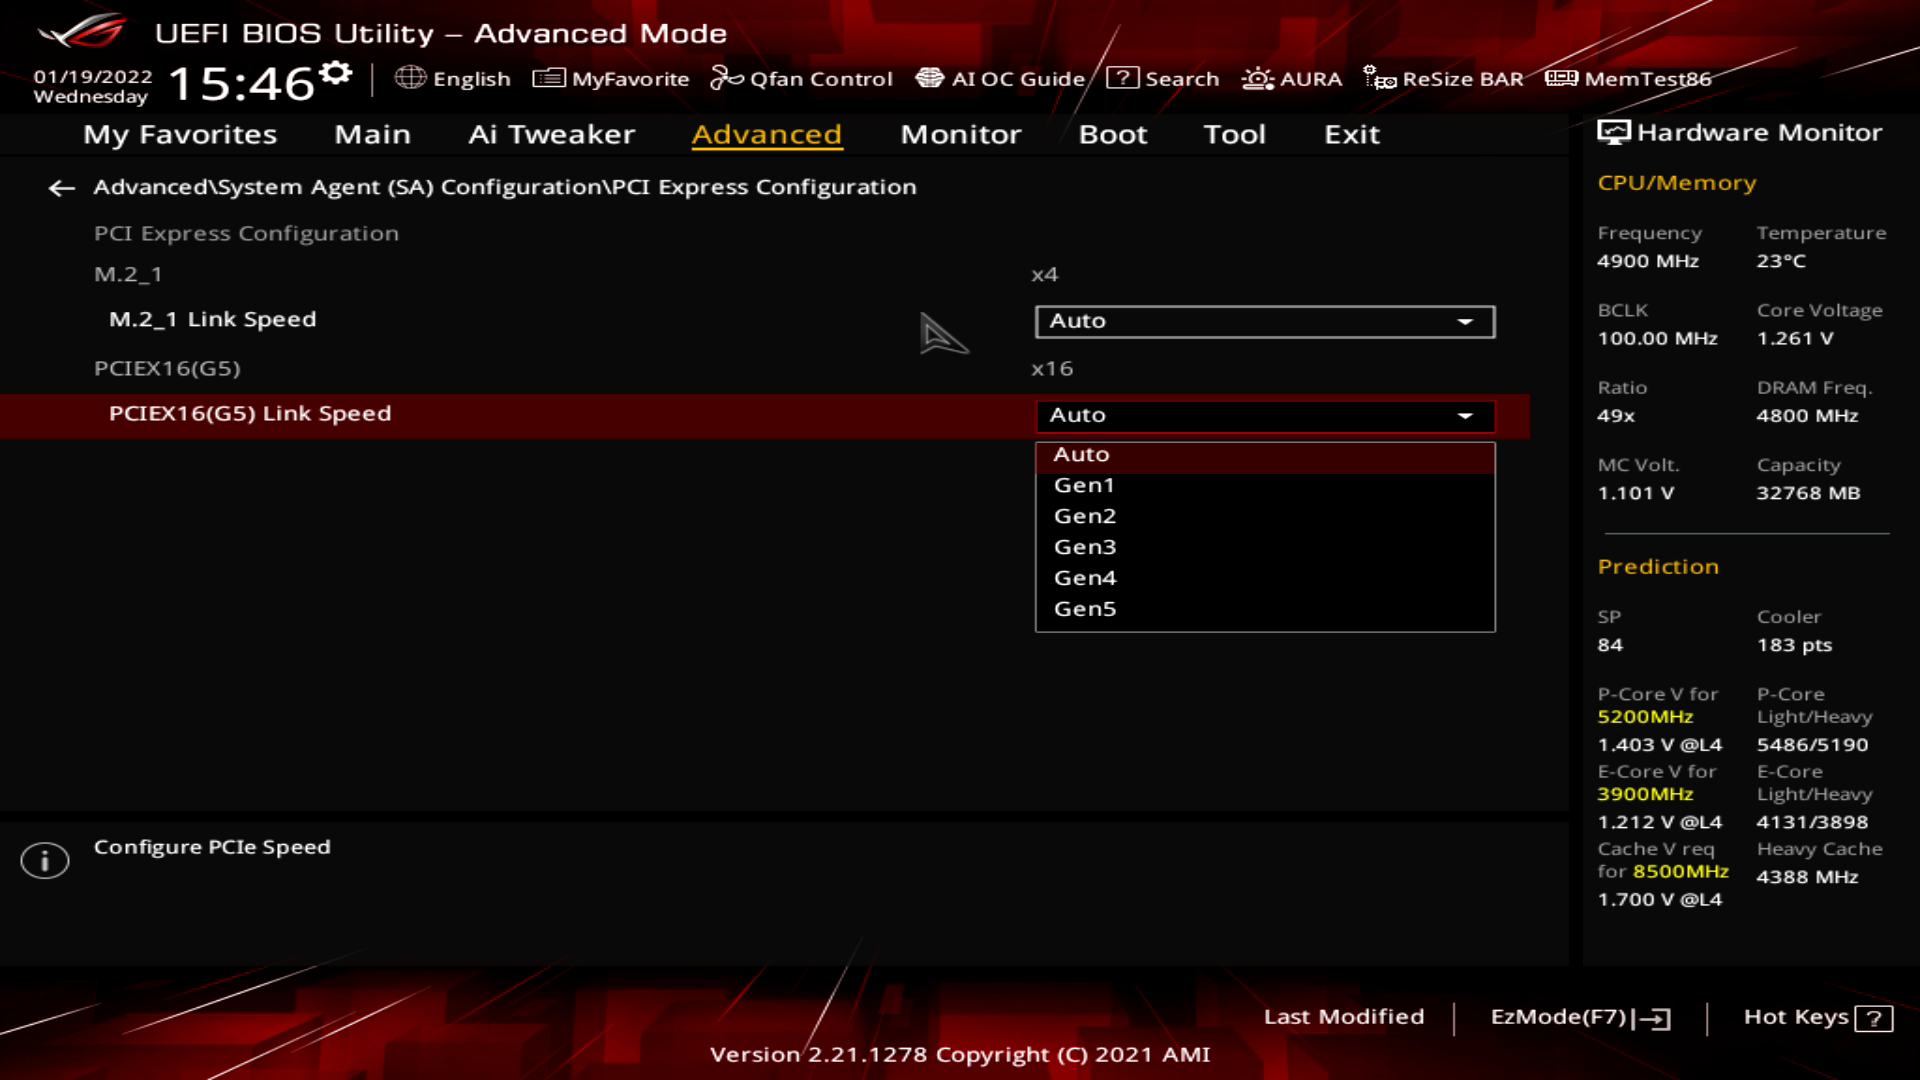
Task: Switch to the Boot tab
Action: pos(1112,134)
